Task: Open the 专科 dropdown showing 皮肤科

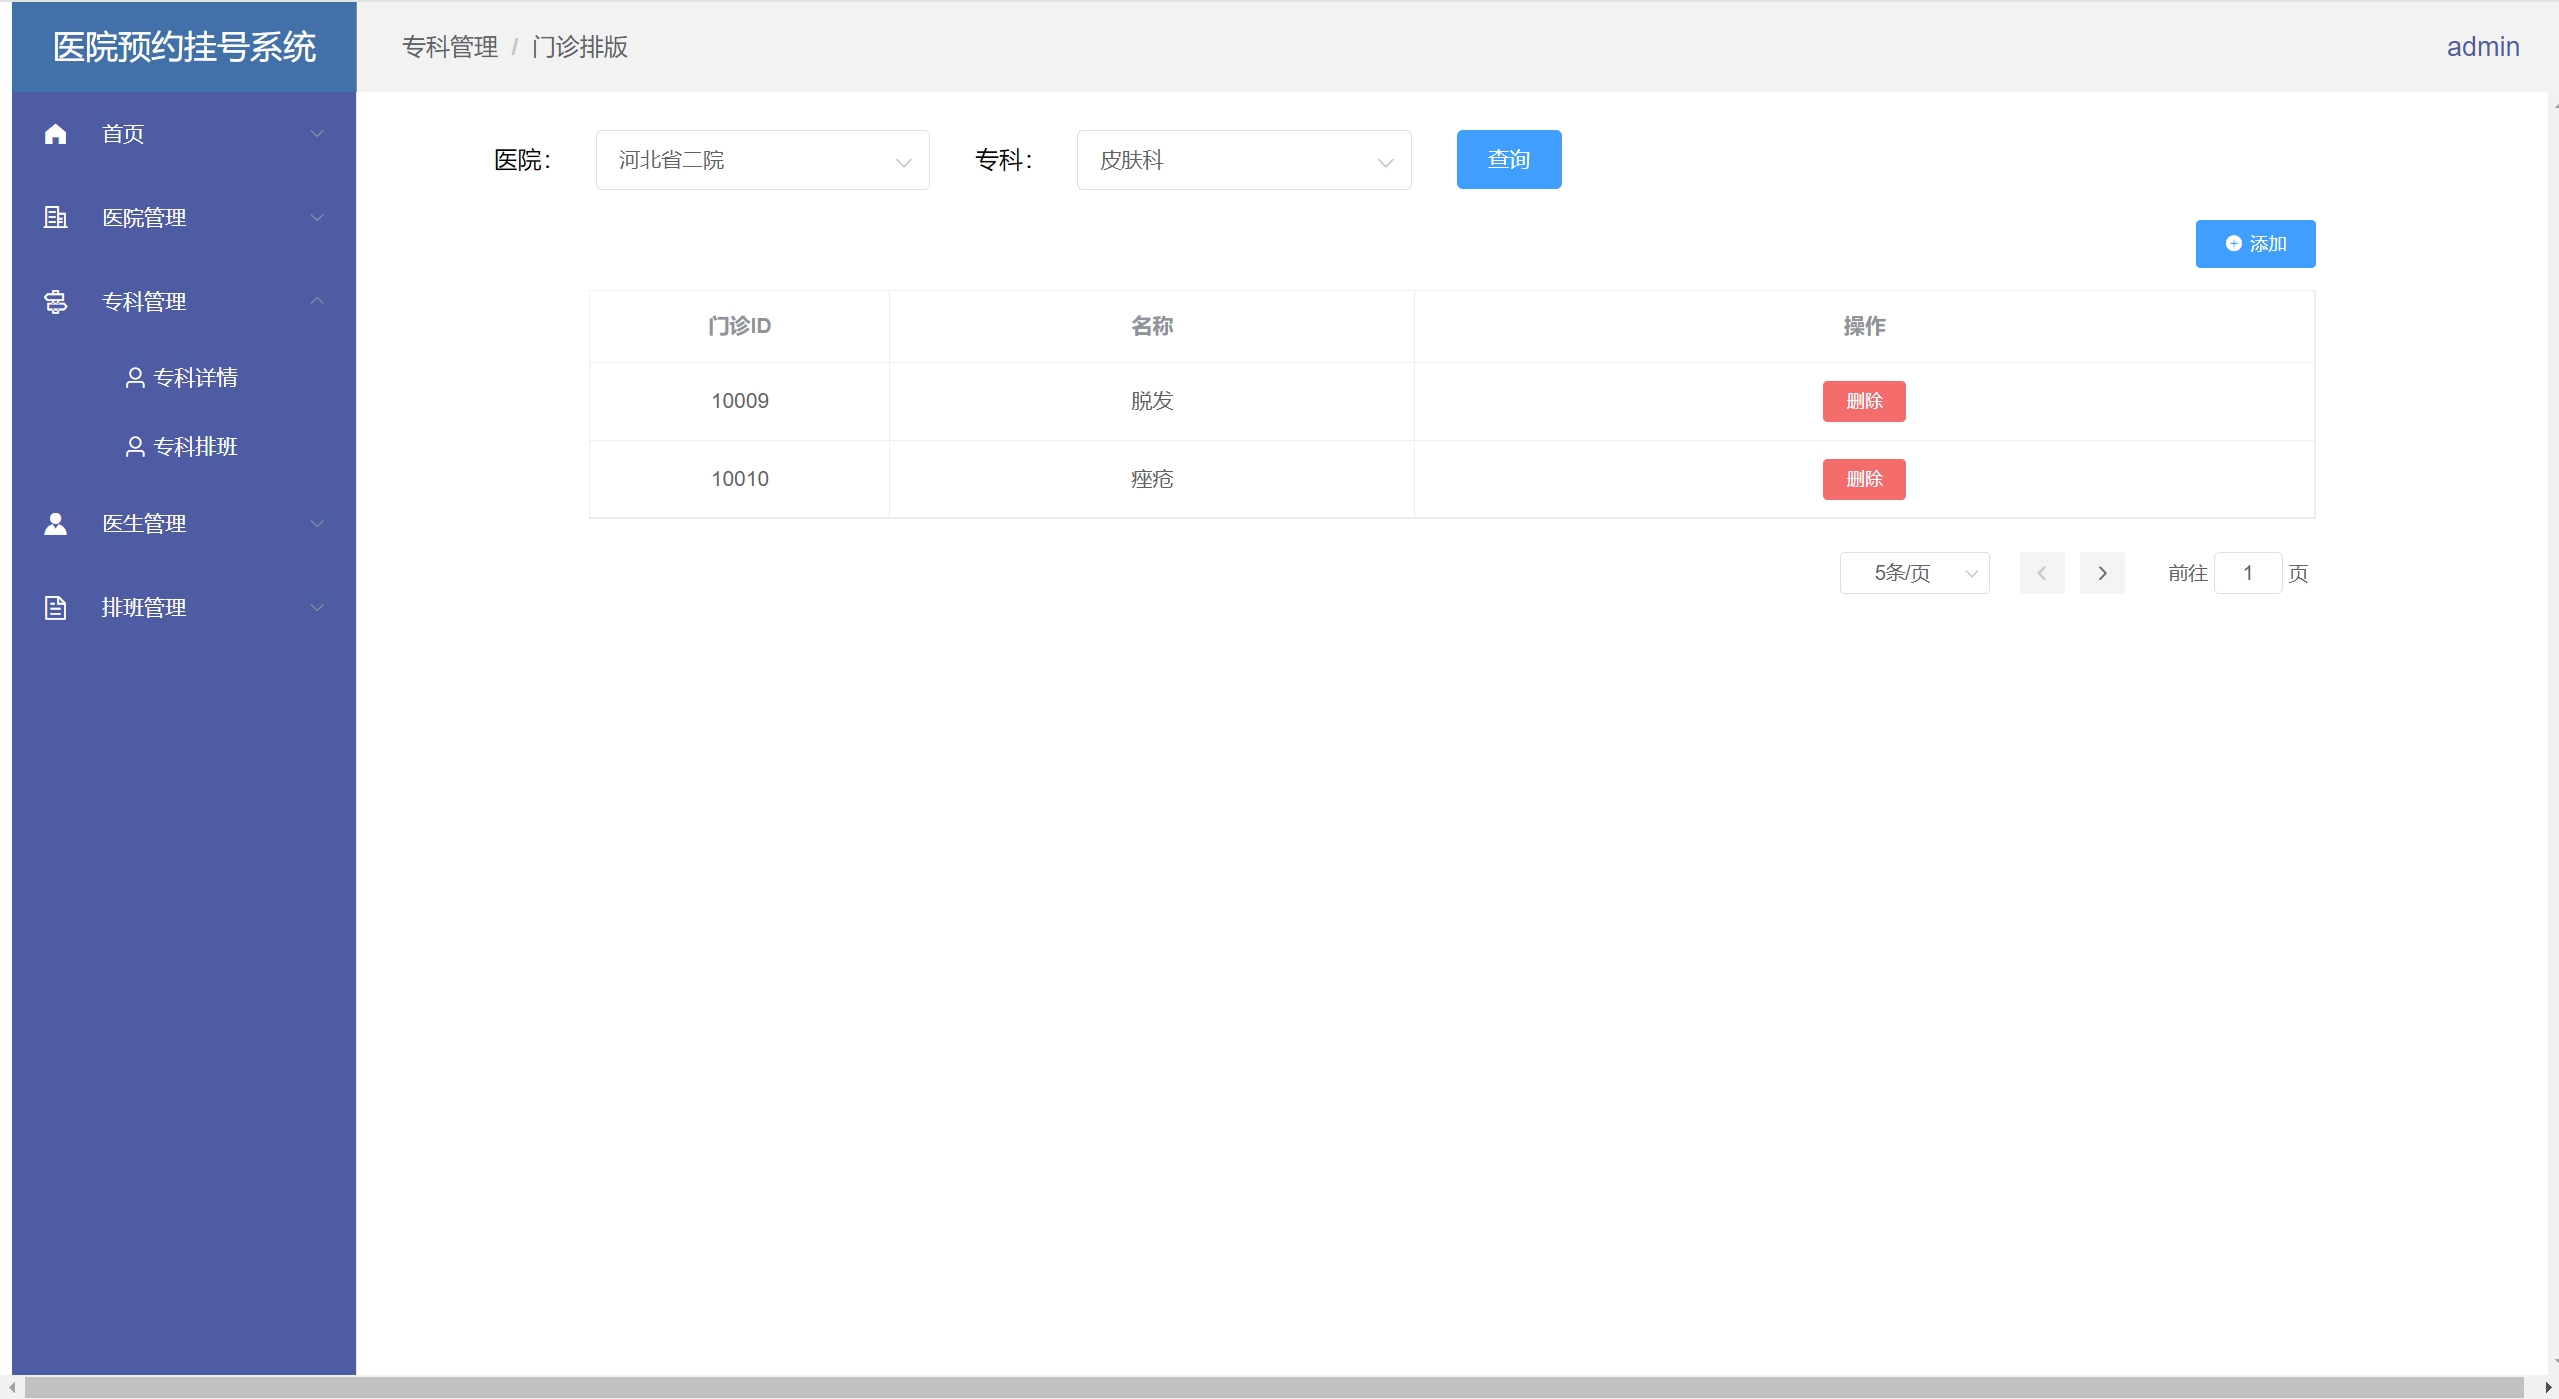Action: [1243, 160]
